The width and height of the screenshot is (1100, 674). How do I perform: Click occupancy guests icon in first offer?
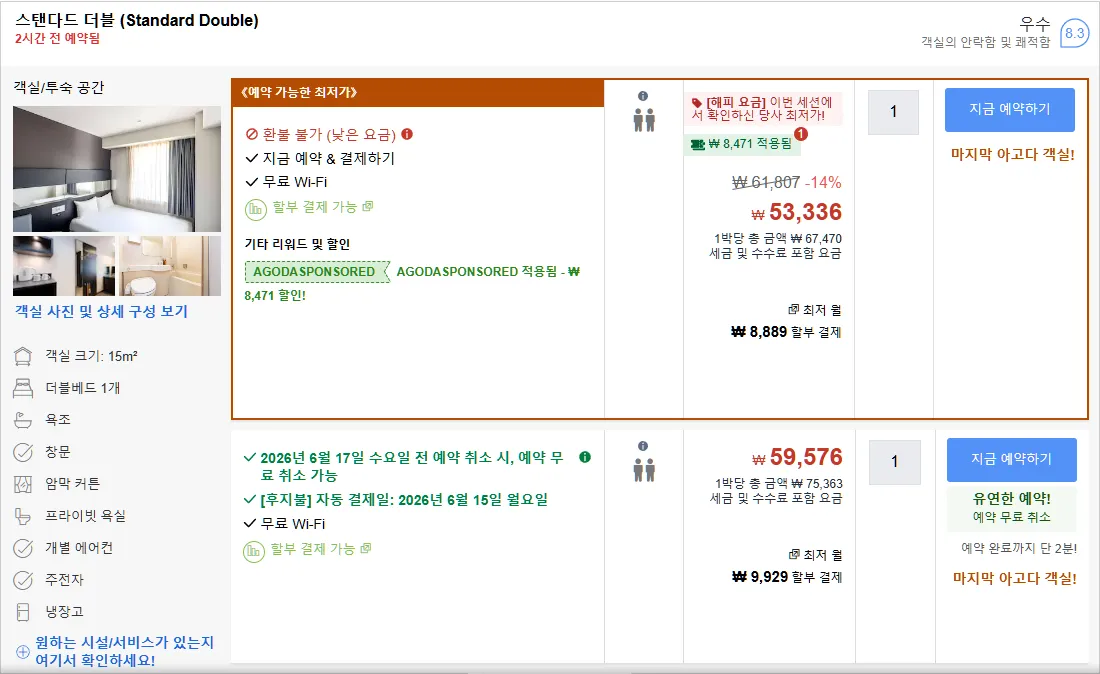pos(644,120)
